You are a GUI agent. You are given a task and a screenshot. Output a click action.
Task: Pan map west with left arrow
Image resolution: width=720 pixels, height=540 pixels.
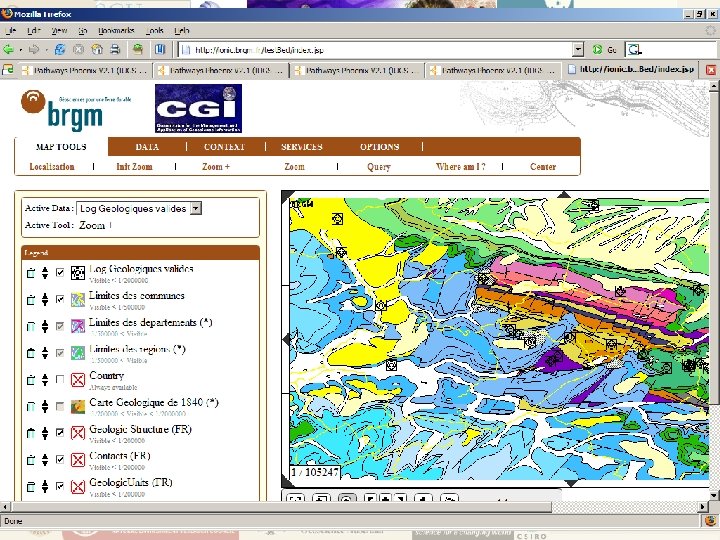tap(286, 339)
